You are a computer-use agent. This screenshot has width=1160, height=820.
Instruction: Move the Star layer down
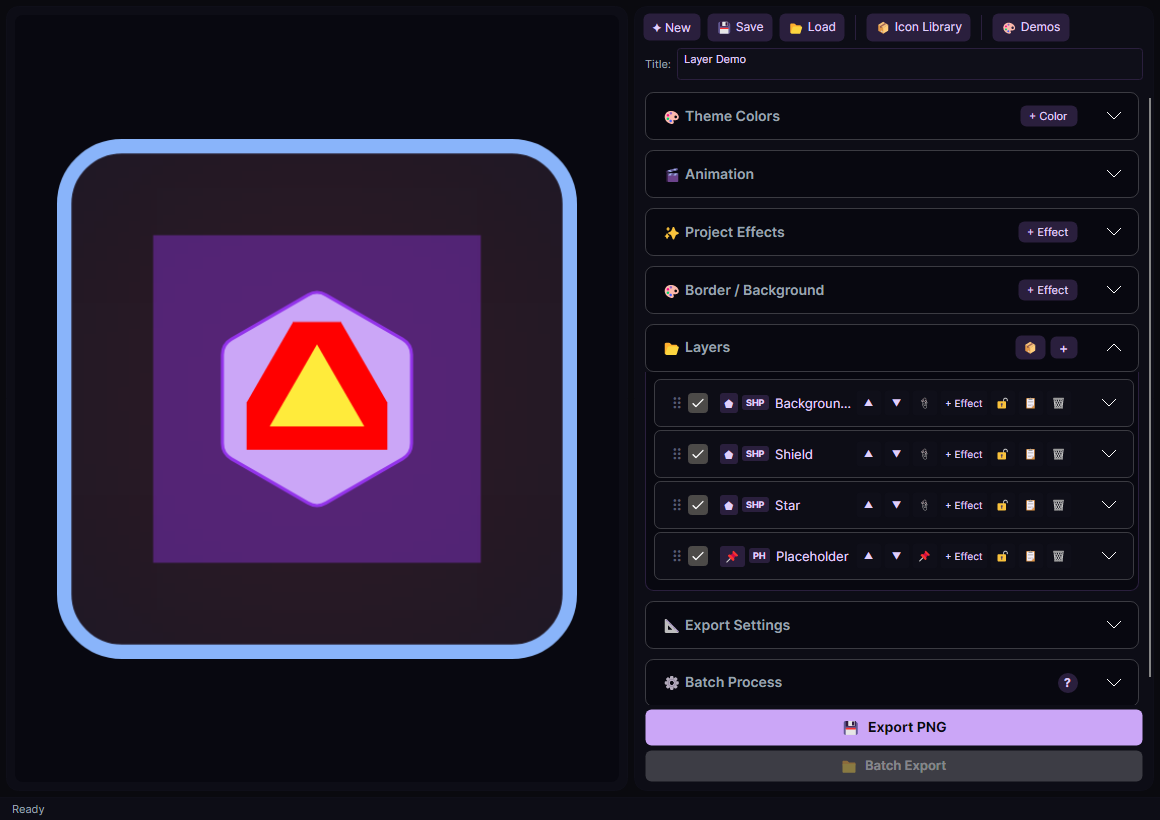coord(896,505)
